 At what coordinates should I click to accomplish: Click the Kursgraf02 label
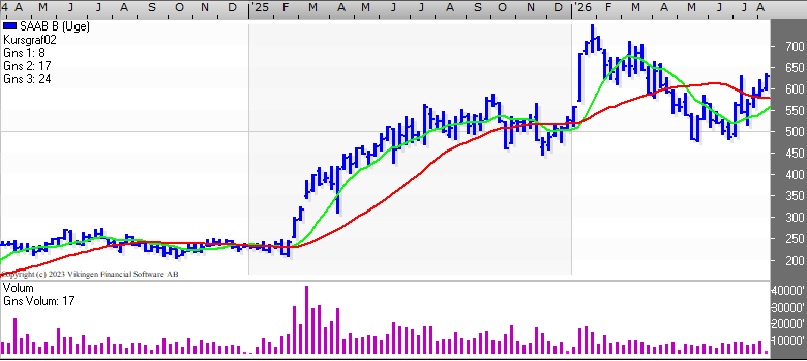pyautogui.click(x=30, y=40)
